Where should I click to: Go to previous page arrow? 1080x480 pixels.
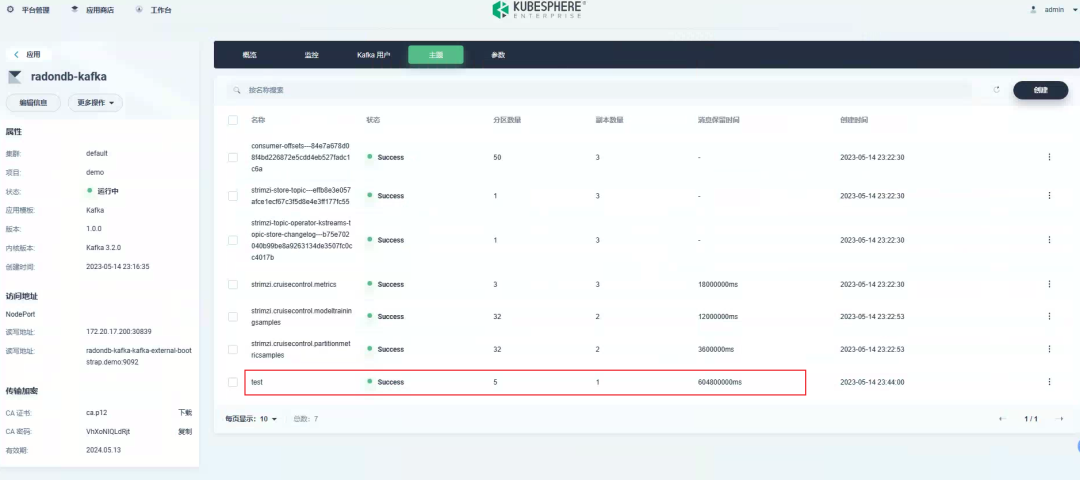click(1002, 419)
